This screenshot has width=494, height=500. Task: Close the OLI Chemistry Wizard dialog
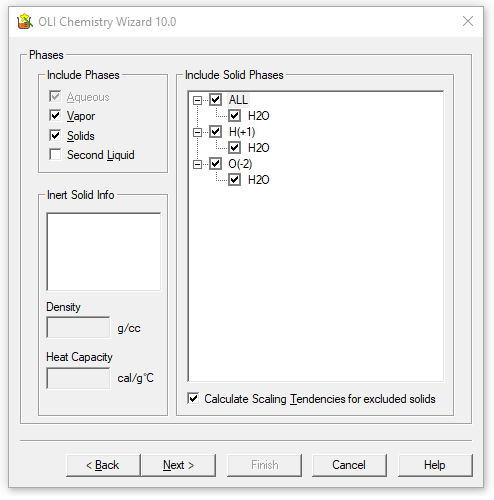pos(468,21)
